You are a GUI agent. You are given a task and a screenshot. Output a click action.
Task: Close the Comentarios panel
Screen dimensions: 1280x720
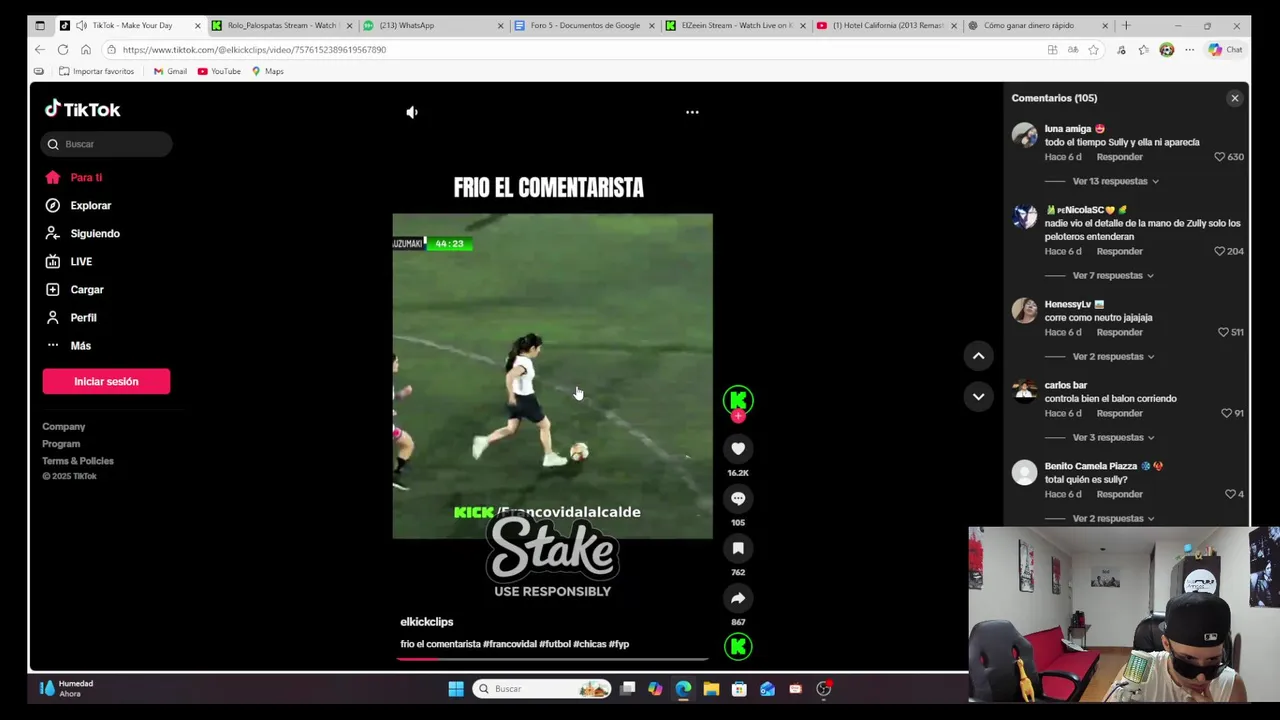1235,98
